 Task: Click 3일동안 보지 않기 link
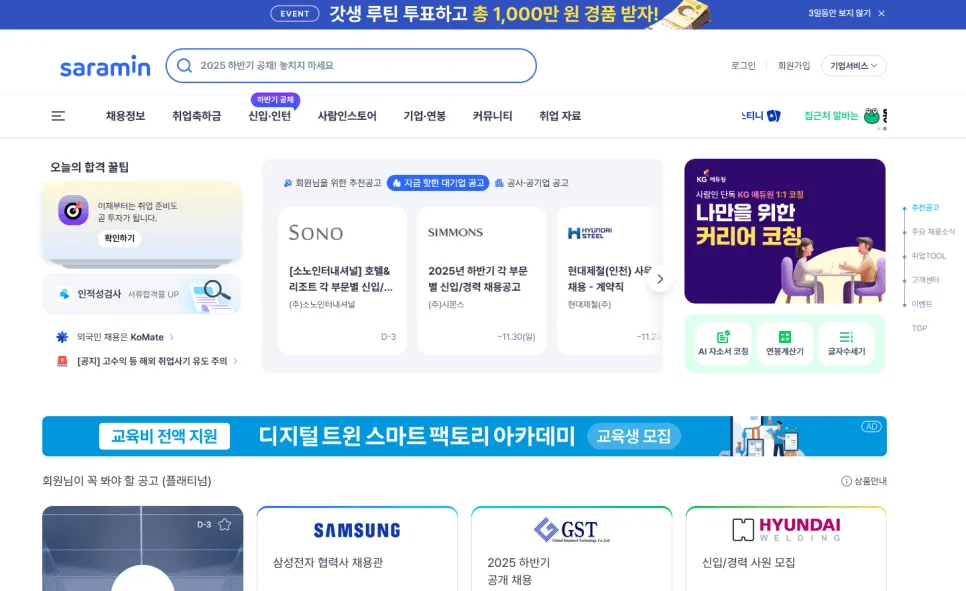click(x=839, y=13)
